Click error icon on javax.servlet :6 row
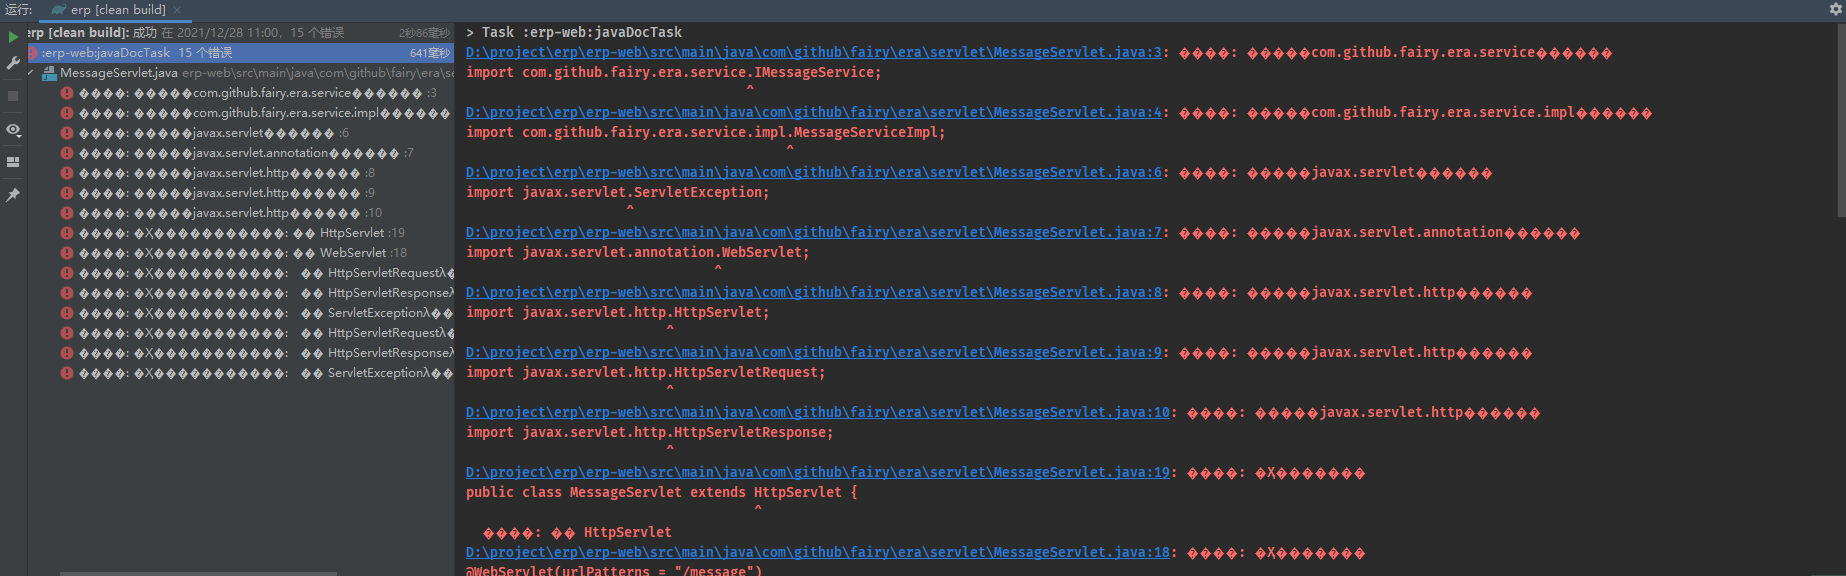The width and height of the screenshot is (1846, 576). click(67, 133)
